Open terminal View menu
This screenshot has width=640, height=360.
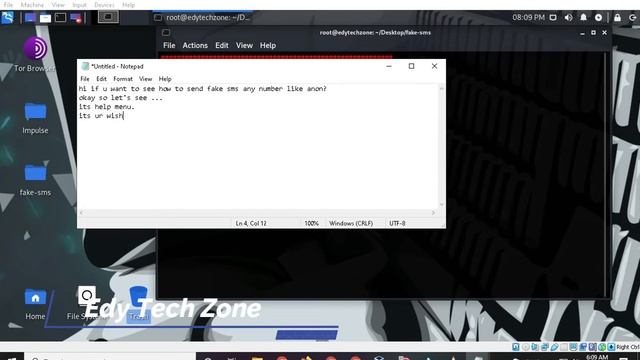point(244,45)
